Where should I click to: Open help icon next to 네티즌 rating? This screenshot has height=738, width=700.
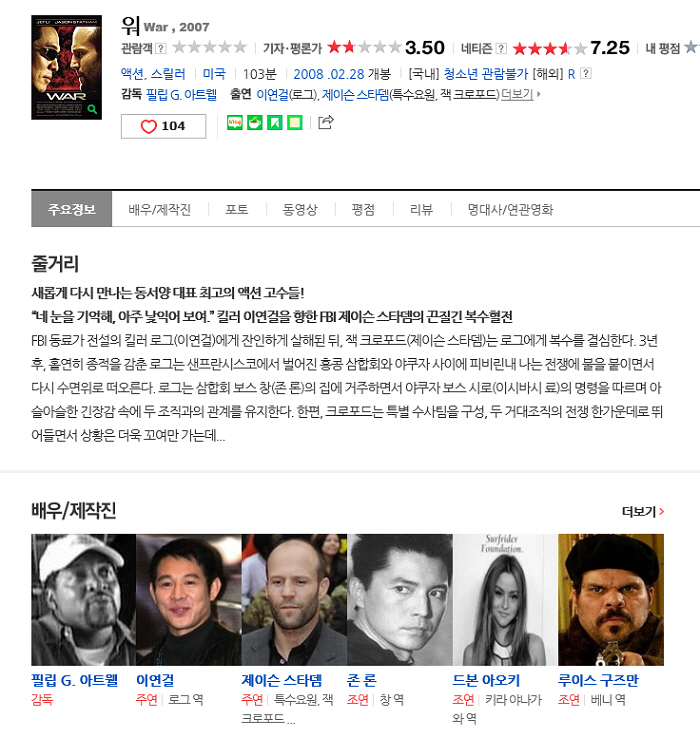click(502, 48)
